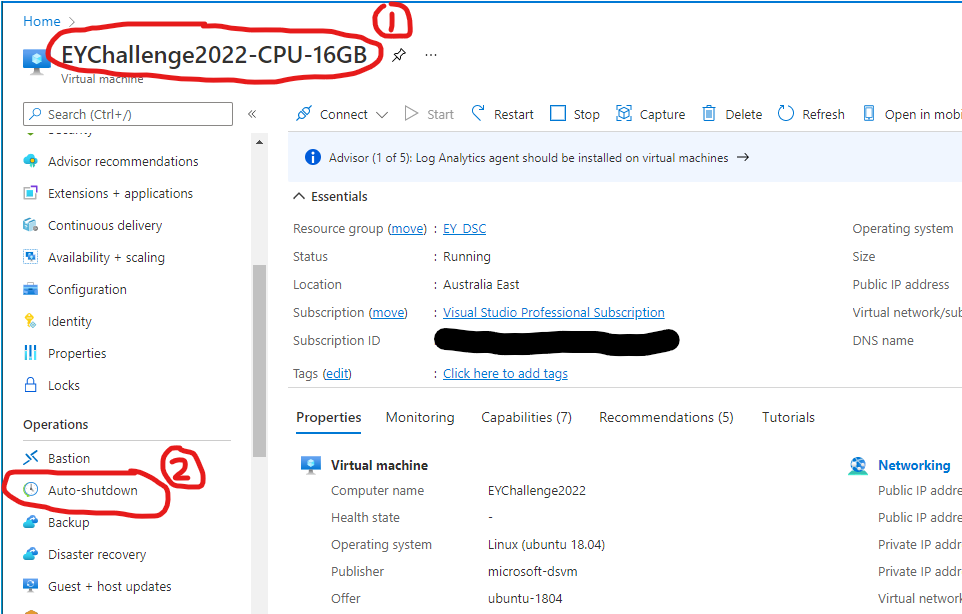Open the Advisor notification arrow
Screen dimensions: 962x614
(x=743, y=158)
